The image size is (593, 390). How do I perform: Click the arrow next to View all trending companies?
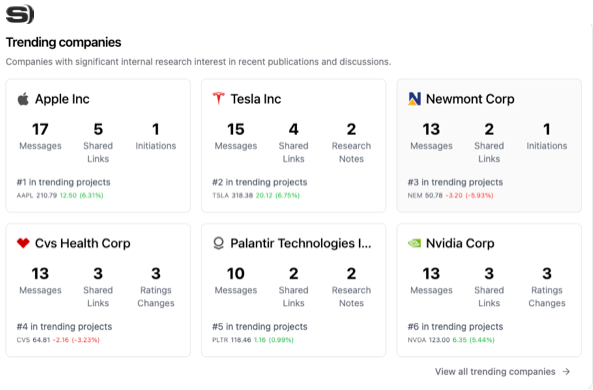566,372
